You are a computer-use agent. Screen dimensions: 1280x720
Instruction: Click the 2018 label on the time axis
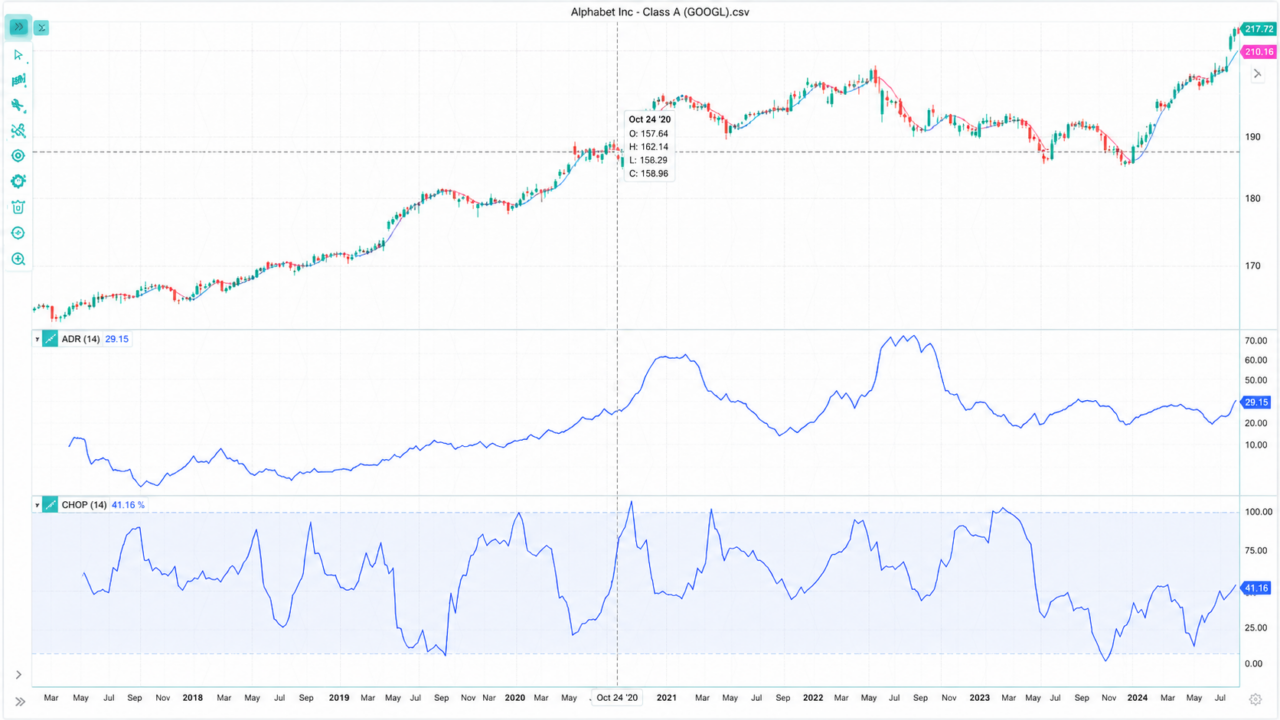(x=193, y=699)
